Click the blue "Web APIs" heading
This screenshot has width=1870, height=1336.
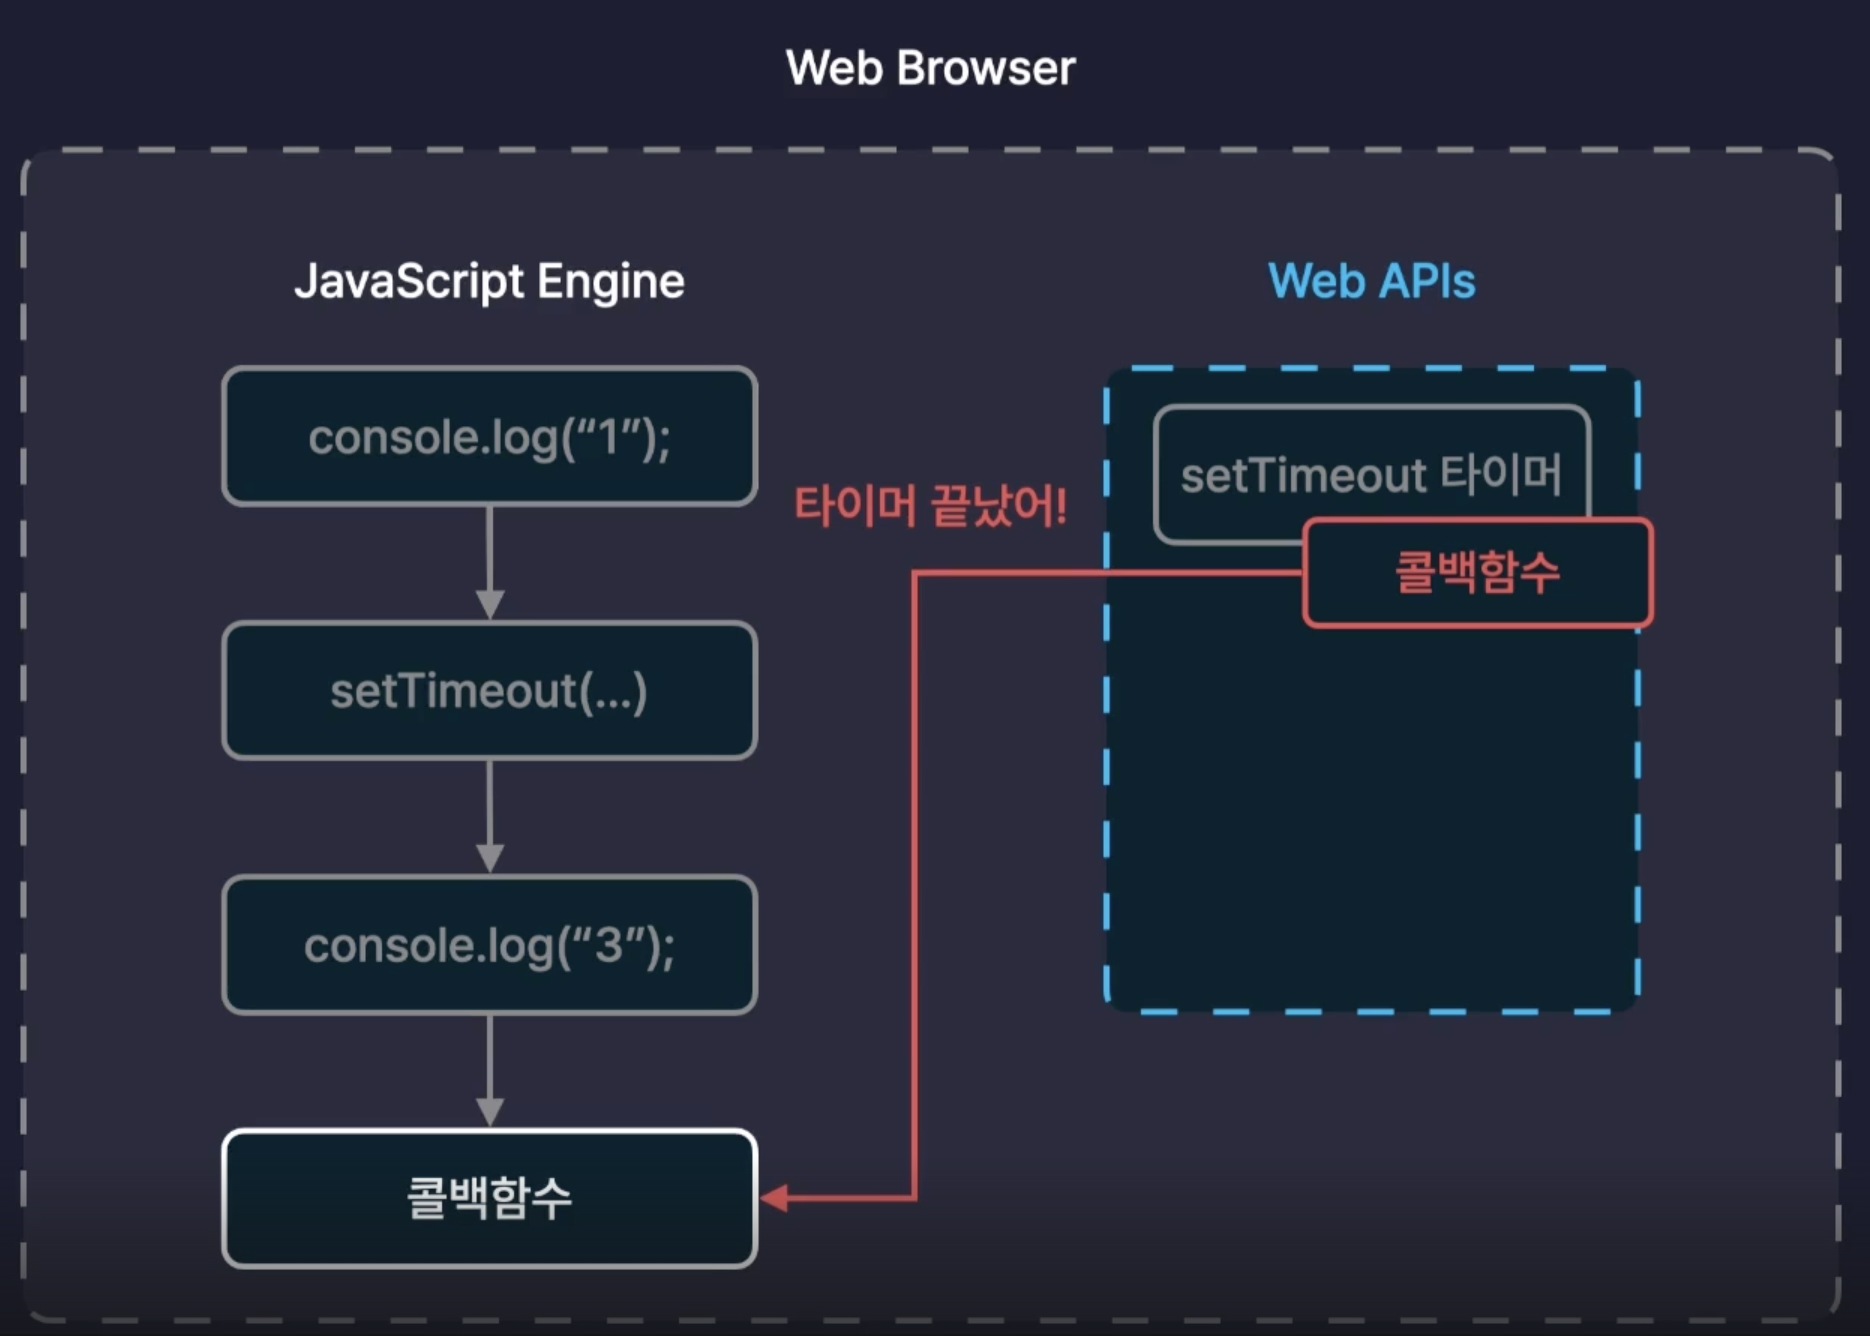[x=1371, y=281]
